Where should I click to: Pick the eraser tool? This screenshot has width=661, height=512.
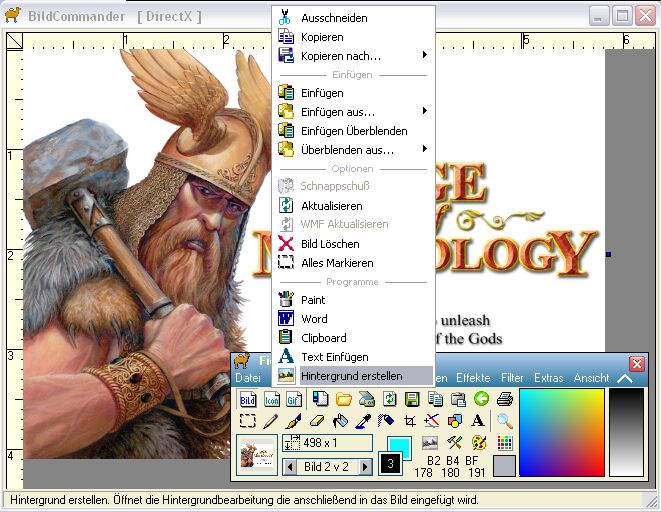[318, 421]
